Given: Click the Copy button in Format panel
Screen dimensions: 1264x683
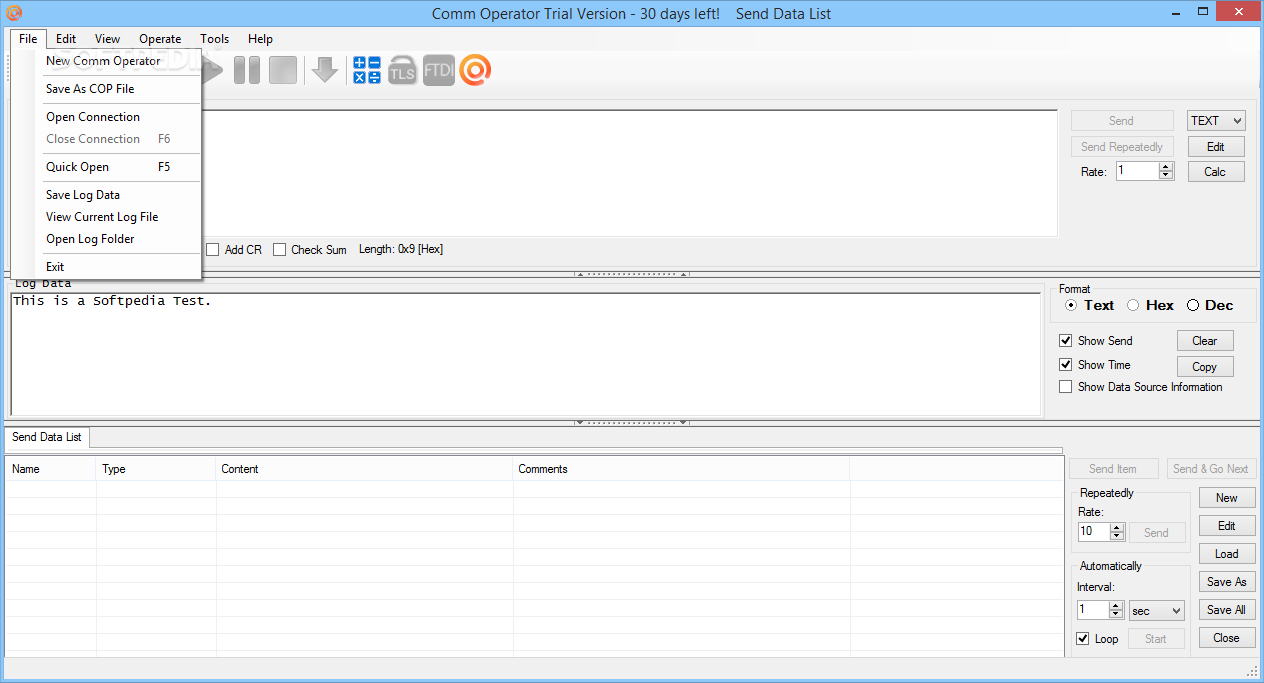Looking at the screenshot, I should pos(1205,367).
